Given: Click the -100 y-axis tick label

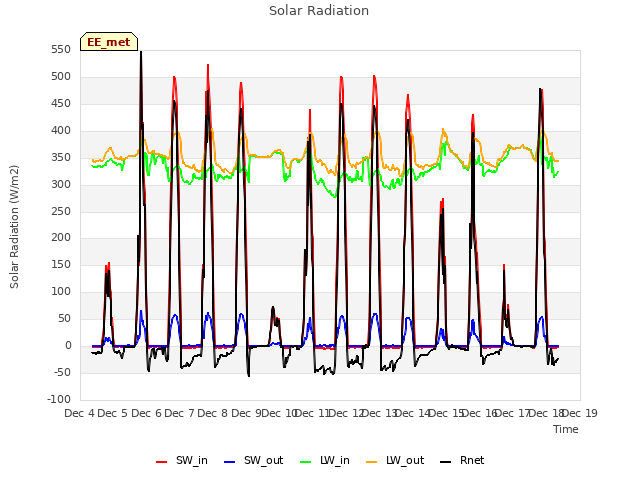Looking at the screenshot, I should click(x=59, y=399).
